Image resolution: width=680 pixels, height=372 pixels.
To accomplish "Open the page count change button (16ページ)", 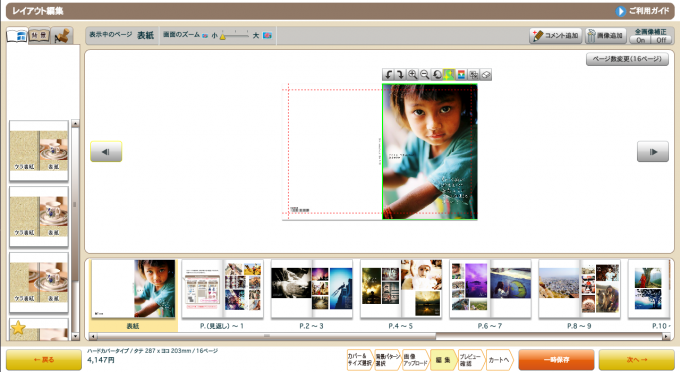I will tap(627, 59).
